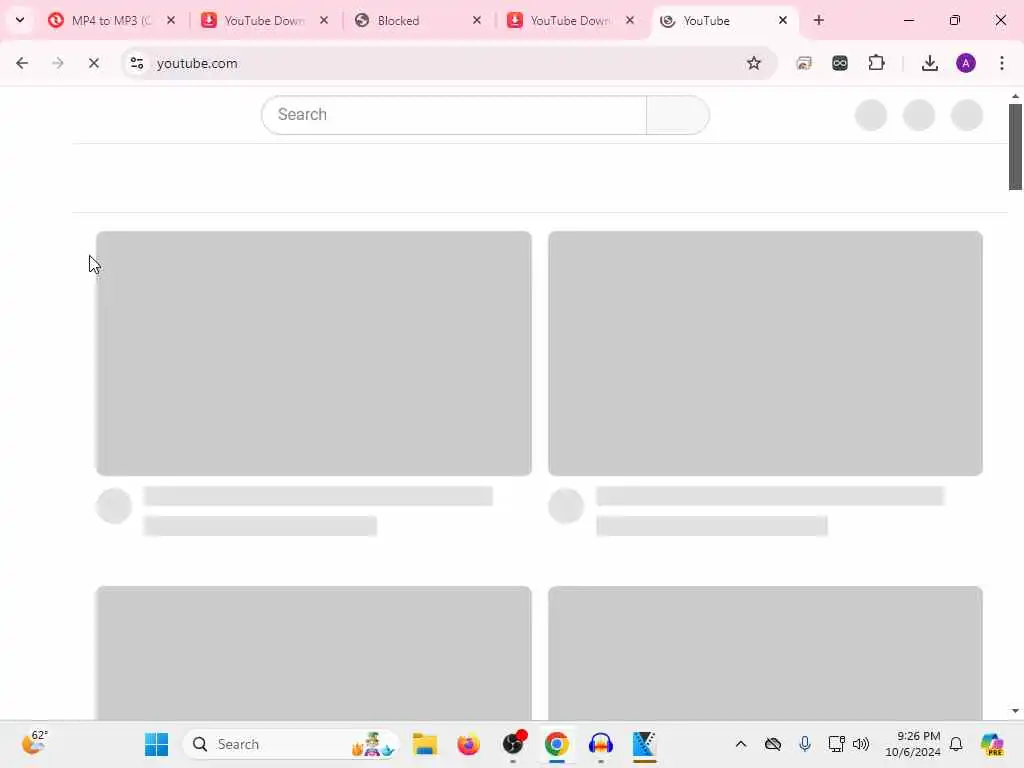The width and height of the screenshot is (1024, 768).
Task: View site information for youtube.com
Action: click(136, 63)
